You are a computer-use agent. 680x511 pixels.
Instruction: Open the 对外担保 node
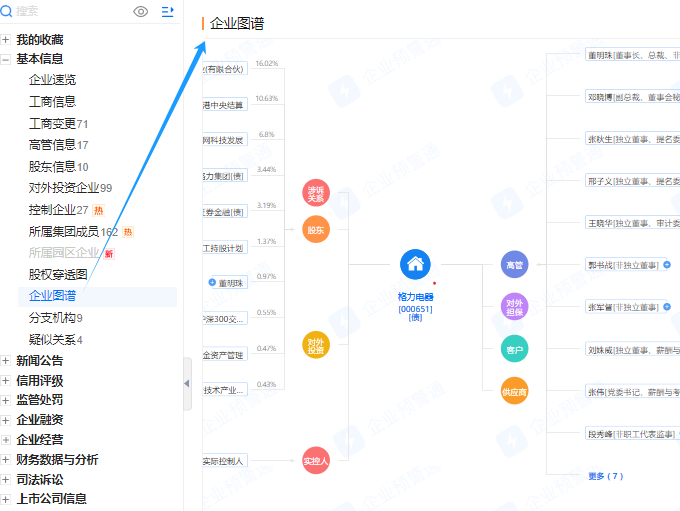point(514,307)
